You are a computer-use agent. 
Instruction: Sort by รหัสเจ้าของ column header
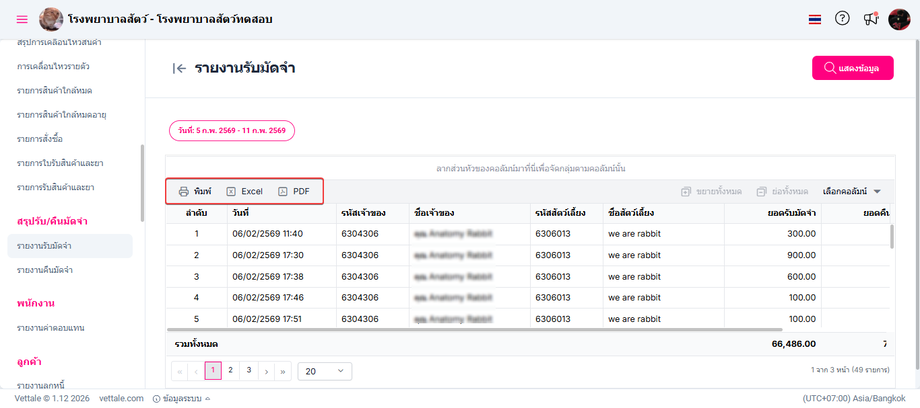pos(373,213)
